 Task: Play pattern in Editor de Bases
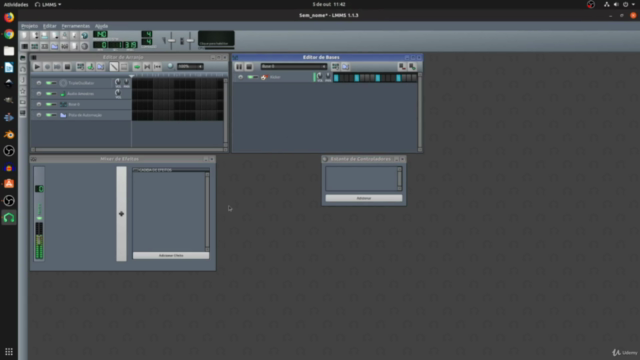[239, 67]
